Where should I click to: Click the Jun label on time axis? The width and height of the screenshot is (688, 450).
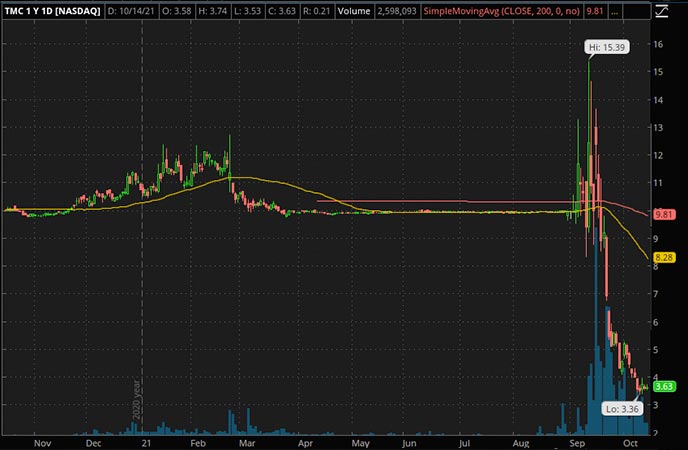pos(409,443)
